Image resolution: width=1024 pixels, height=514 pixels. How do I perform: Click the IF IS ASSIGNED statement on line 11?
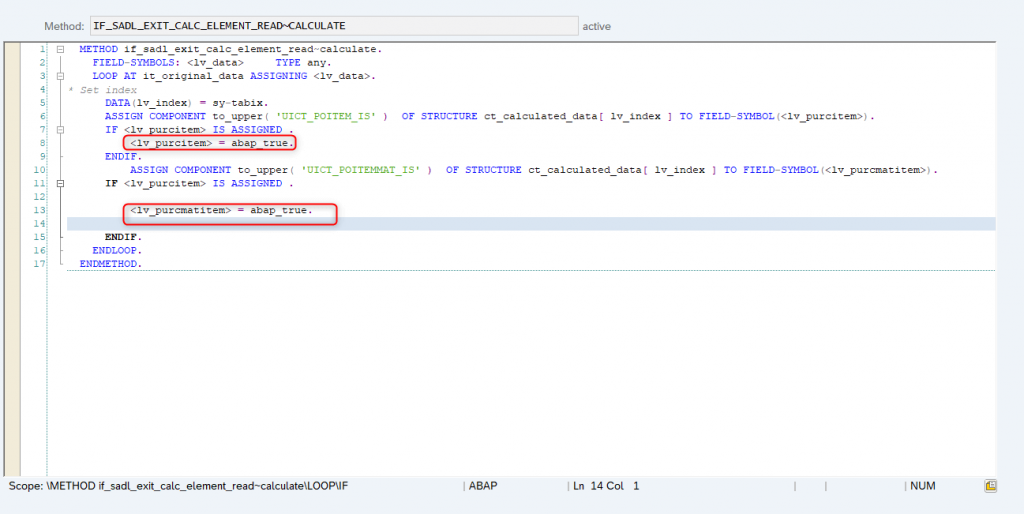(x=199, y=184)
